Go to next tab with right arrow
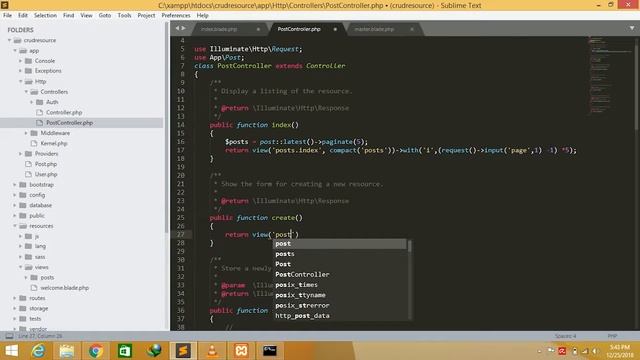640x360 pixels. 184,28
